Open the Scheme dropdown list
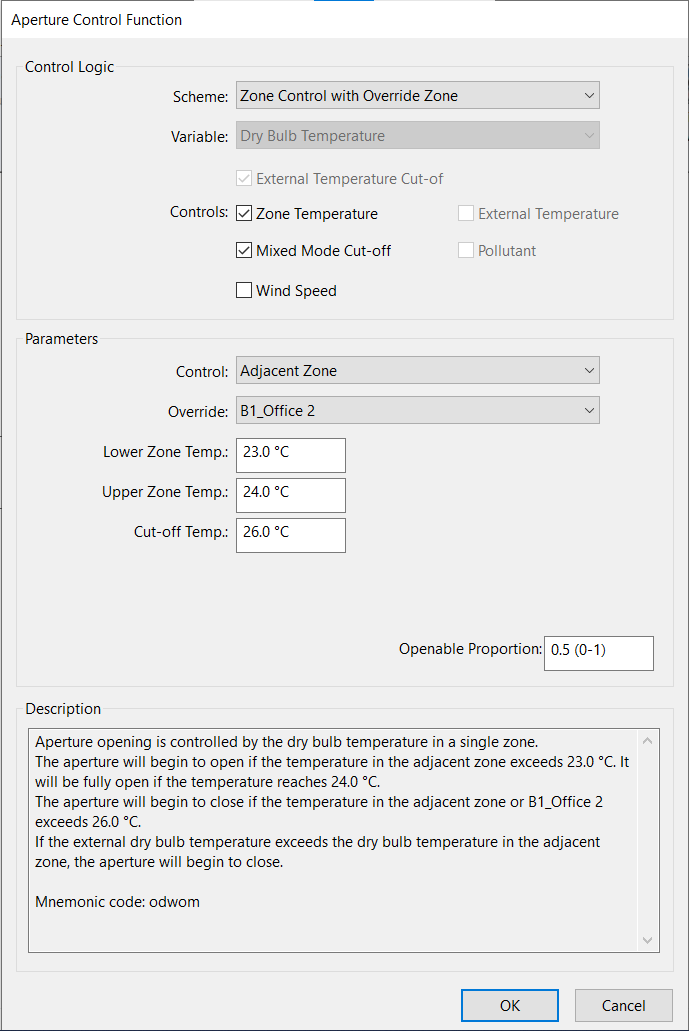The width and height of the screenshot is (689, 1031). tap(417, 95)
